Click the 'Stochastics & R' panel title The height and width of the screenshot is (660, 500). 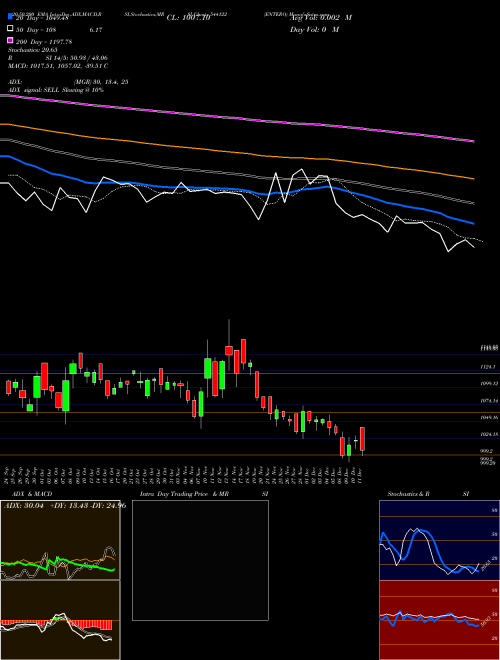(x=409, y=494)
